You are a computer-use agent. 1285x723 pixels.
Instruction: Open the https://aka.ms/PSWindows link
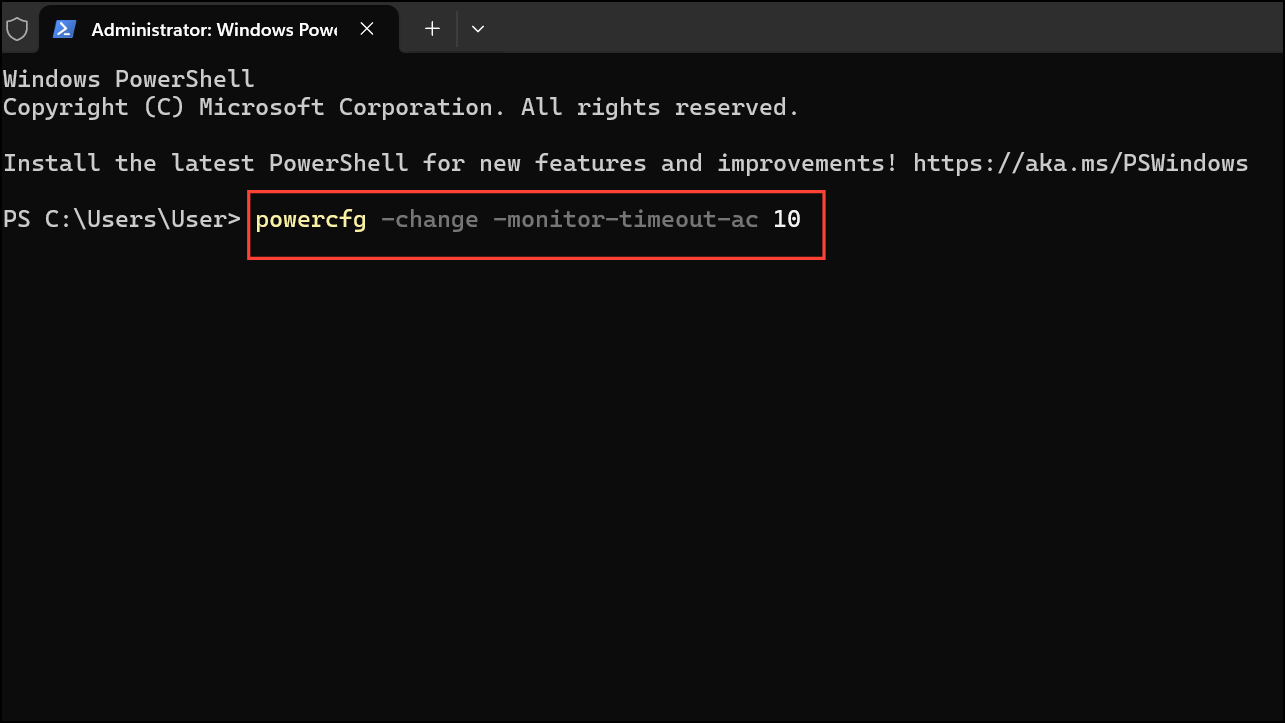1080,163
